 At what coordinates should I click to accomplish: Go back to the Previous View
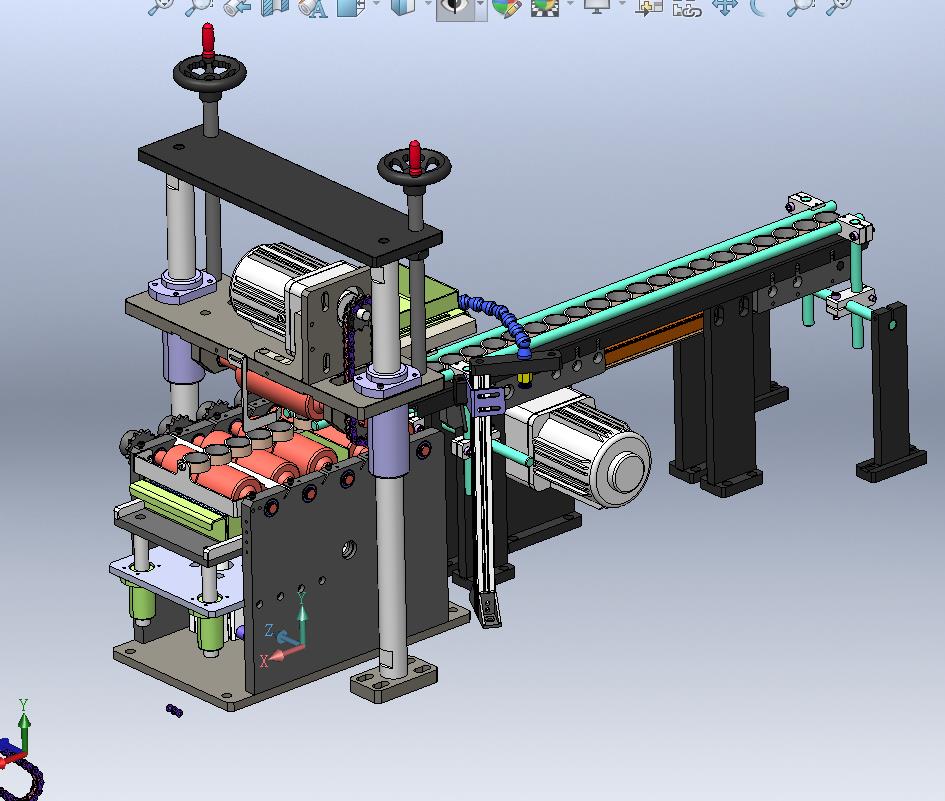(x=237, y=6)
